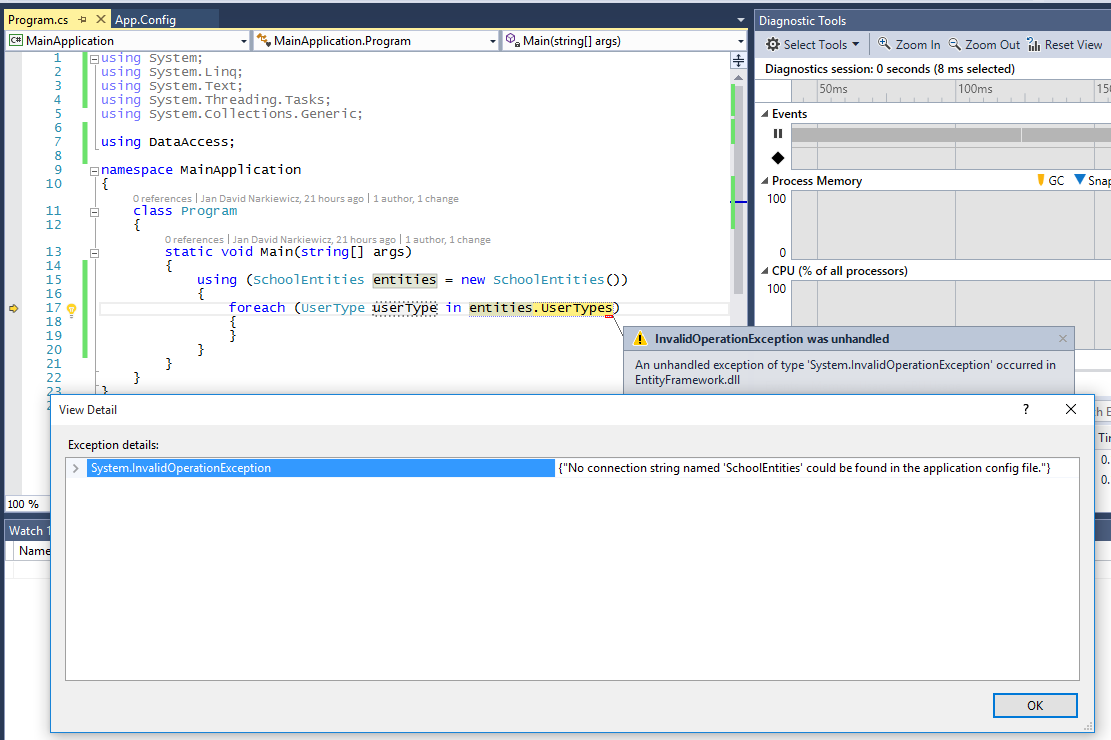Click the GC marker icon in Process Memory
The width and height of the screenshot is (1111, 740).
point(1041,180)
